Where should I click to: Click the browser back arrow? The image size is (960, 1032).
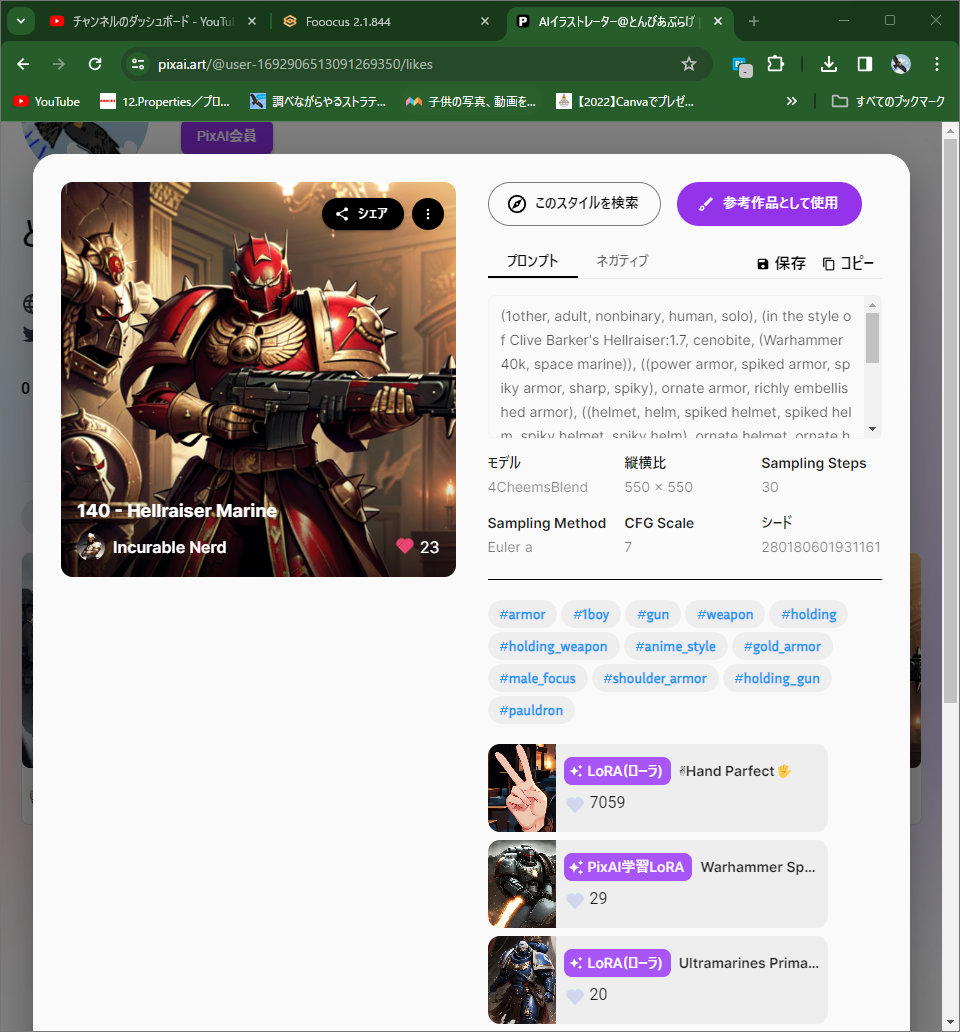[x=23, y=64]
